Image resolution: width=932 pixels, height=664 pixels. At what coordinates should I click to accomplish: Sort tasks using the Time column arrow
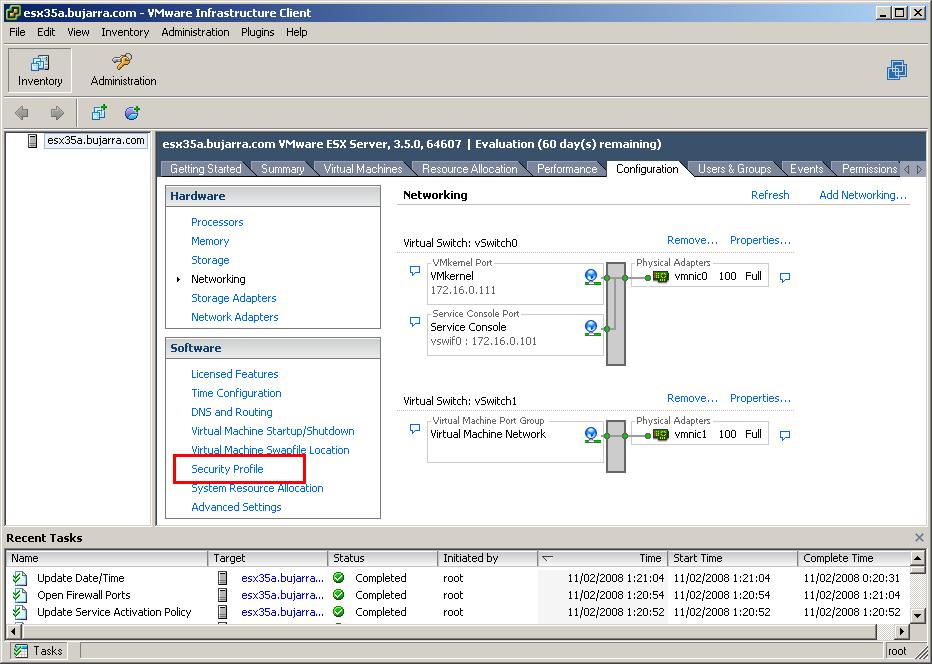tap(547, 558)
